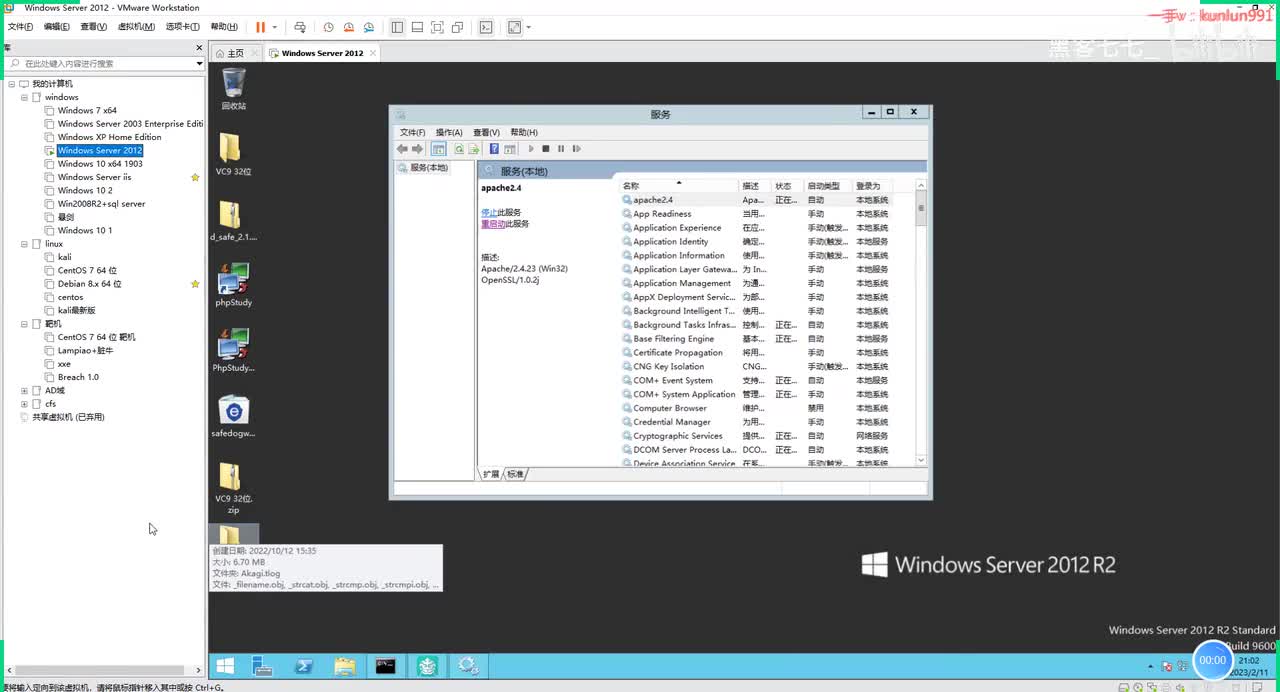Toggle the thumbnail bar view icon
The width and height of the screenshot is (1280, 692).
417,27
